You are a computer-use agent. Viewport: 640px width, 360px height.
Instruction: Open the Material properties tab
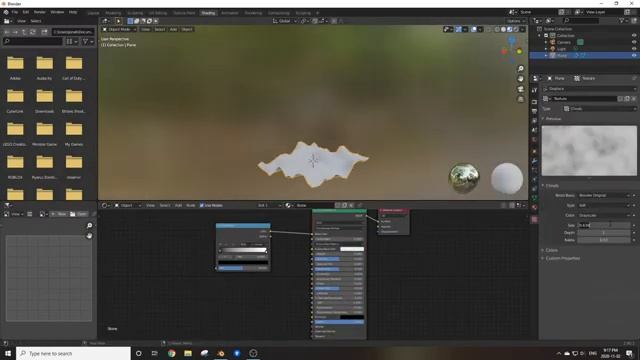[x=534, y=207]
